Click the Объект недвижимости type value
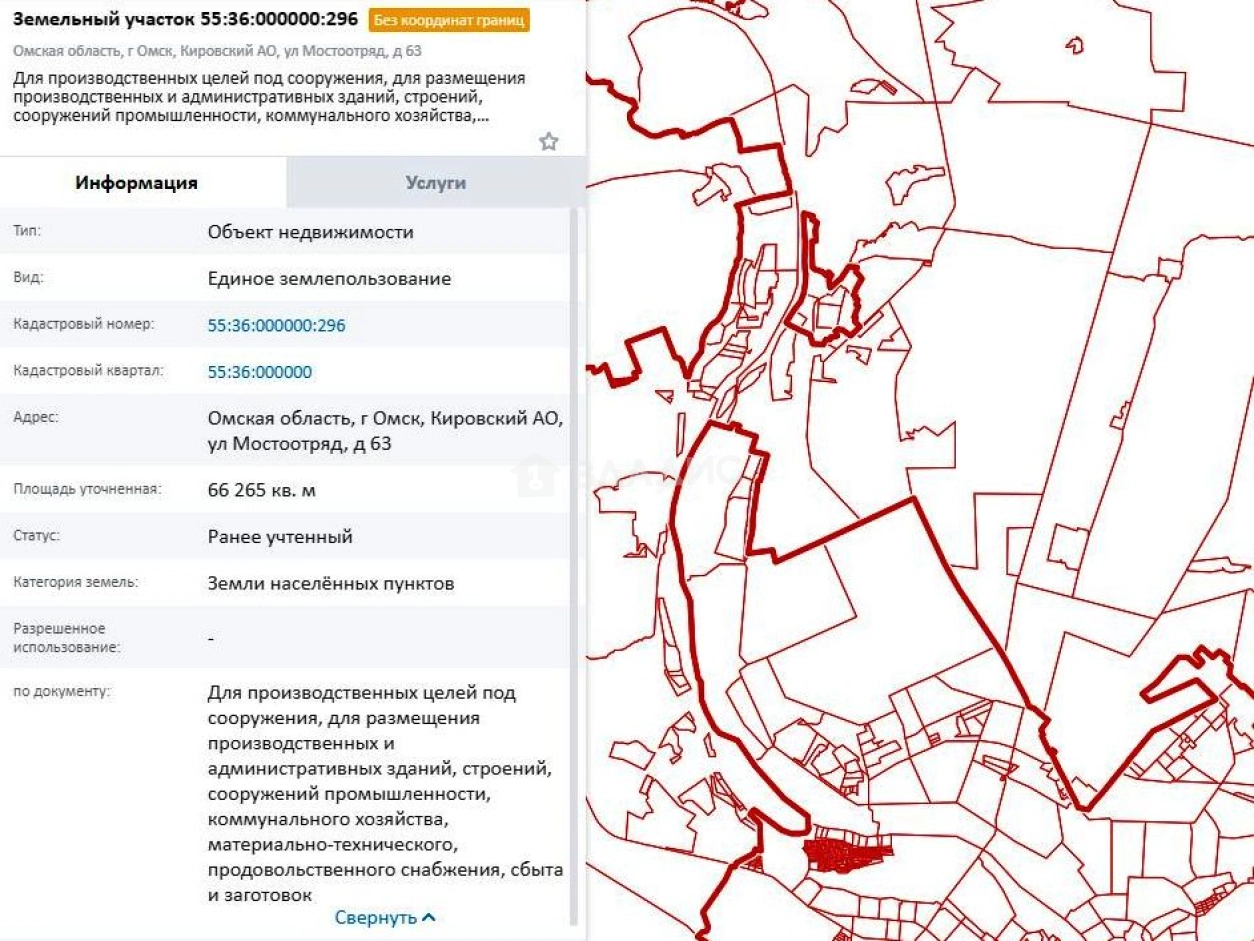 (310, 232)
